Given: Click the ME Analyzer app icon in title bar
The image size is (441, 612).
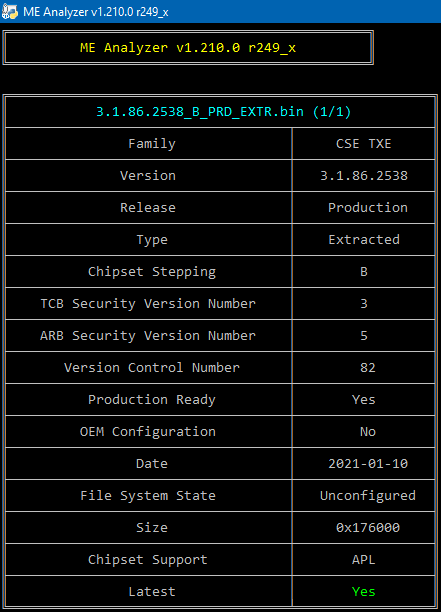Looking at the screenshot, I should click(x=10, y=12).
